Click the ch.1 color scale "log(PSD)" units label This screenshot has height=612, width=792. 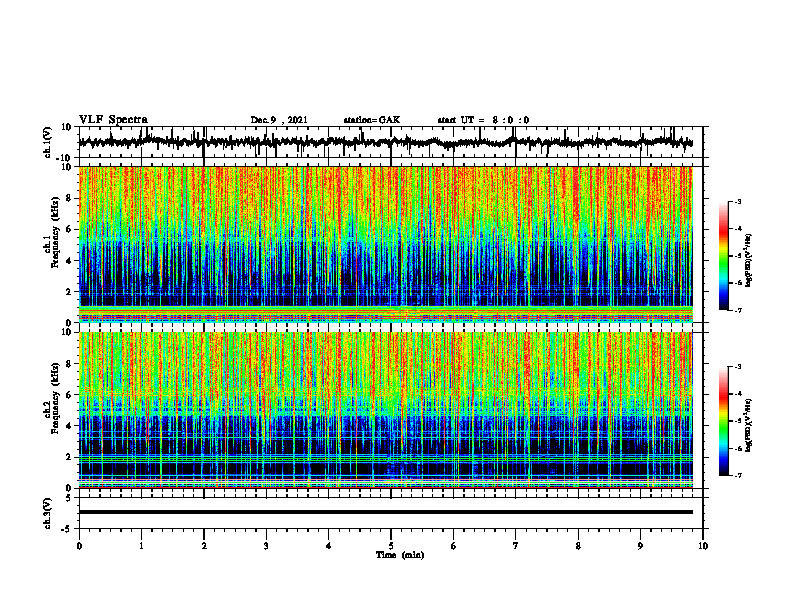coord(749,261)
